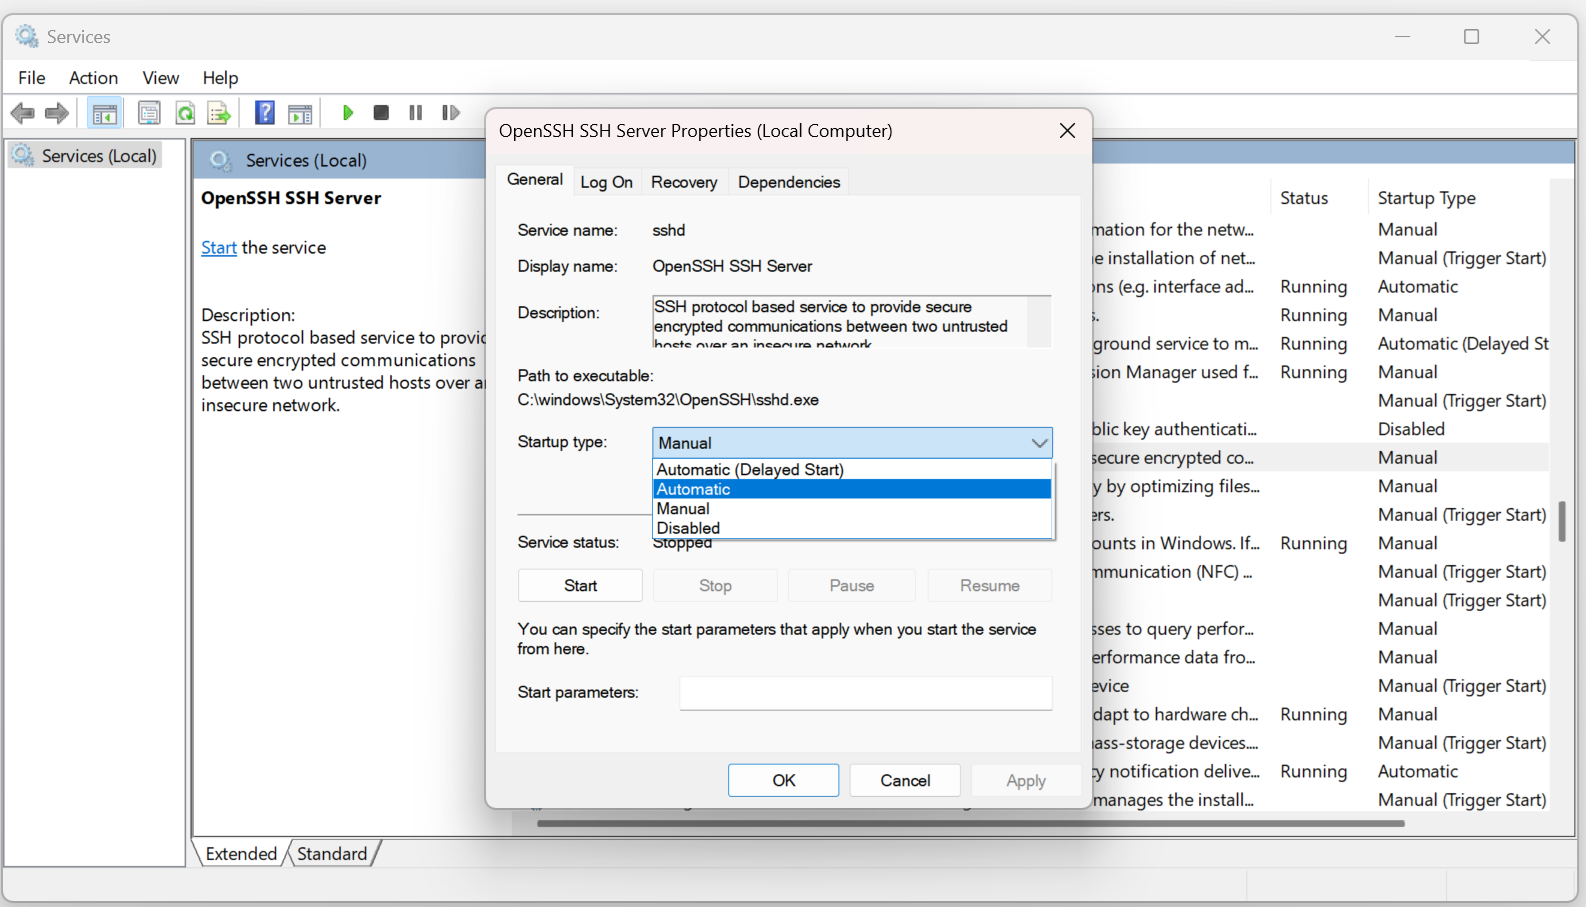Select row with 'ounts in Windows. If...' text

coord(1176,544)
